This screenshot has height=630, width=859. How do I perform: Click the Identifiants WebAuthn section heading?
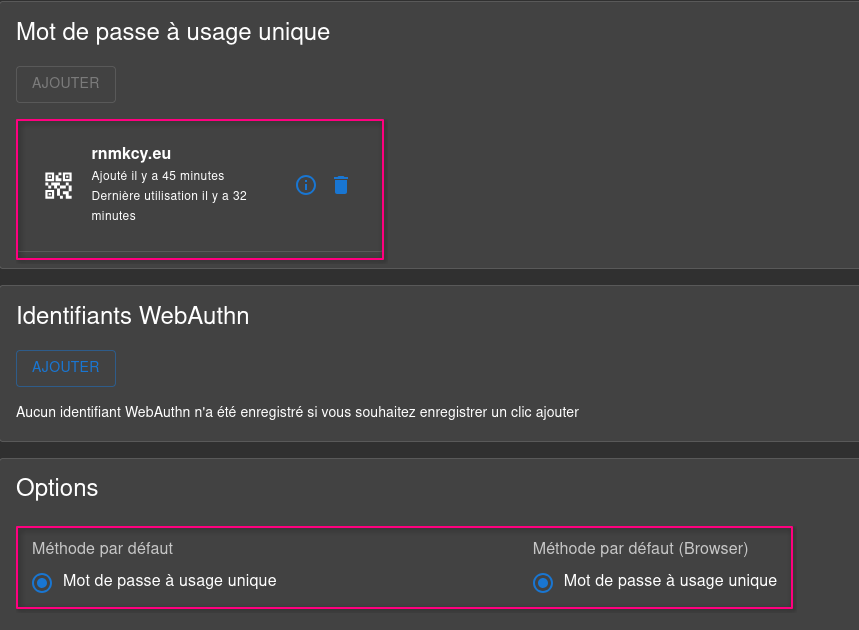[x=133, y=316]
